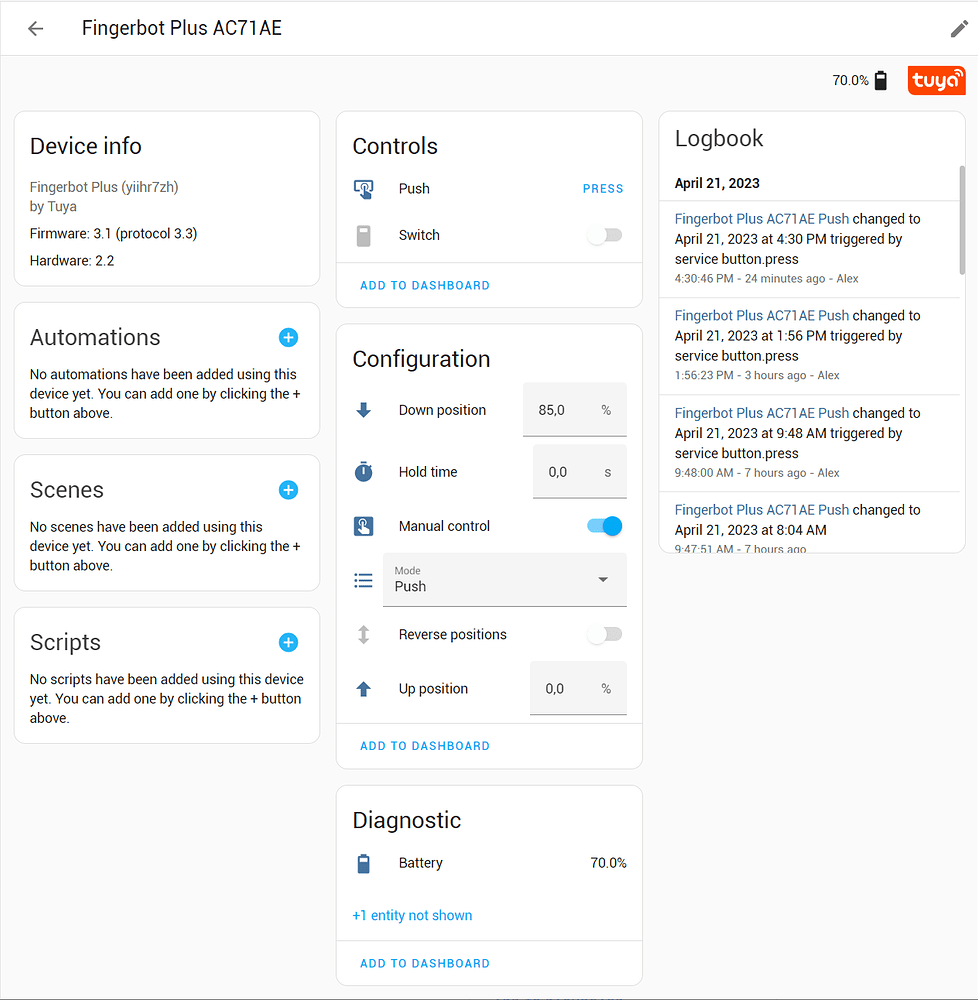Enable Reverse positions

604,634
